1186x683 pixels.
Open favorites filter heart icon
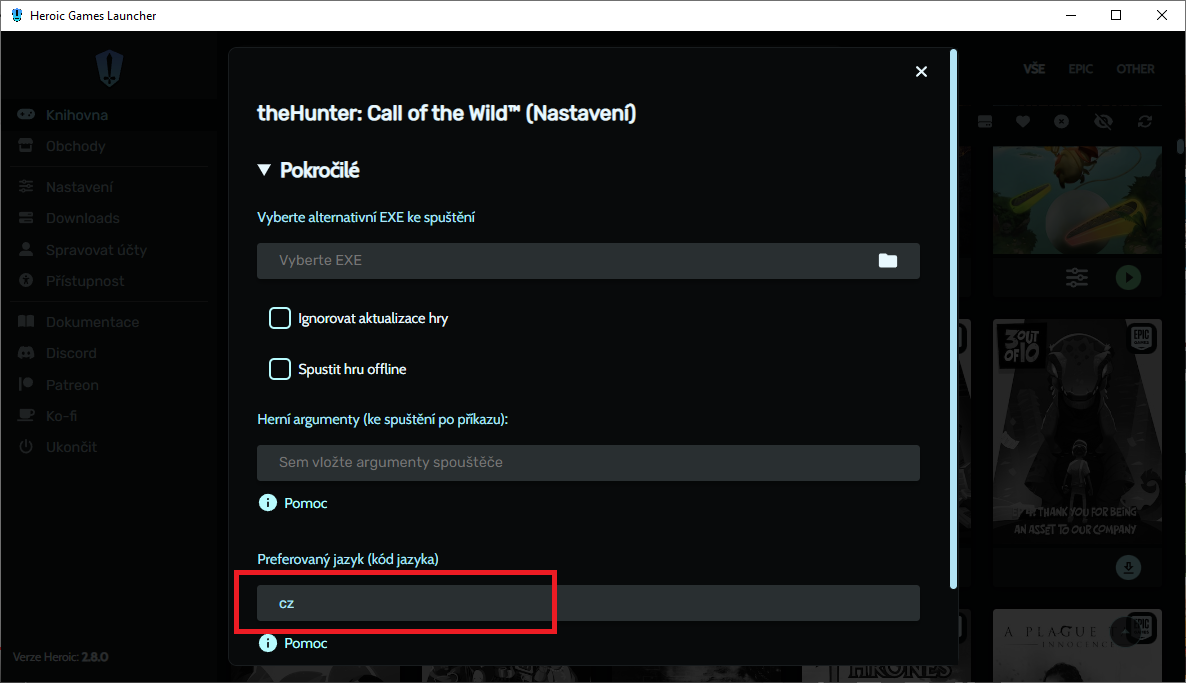click(1023, 121)
